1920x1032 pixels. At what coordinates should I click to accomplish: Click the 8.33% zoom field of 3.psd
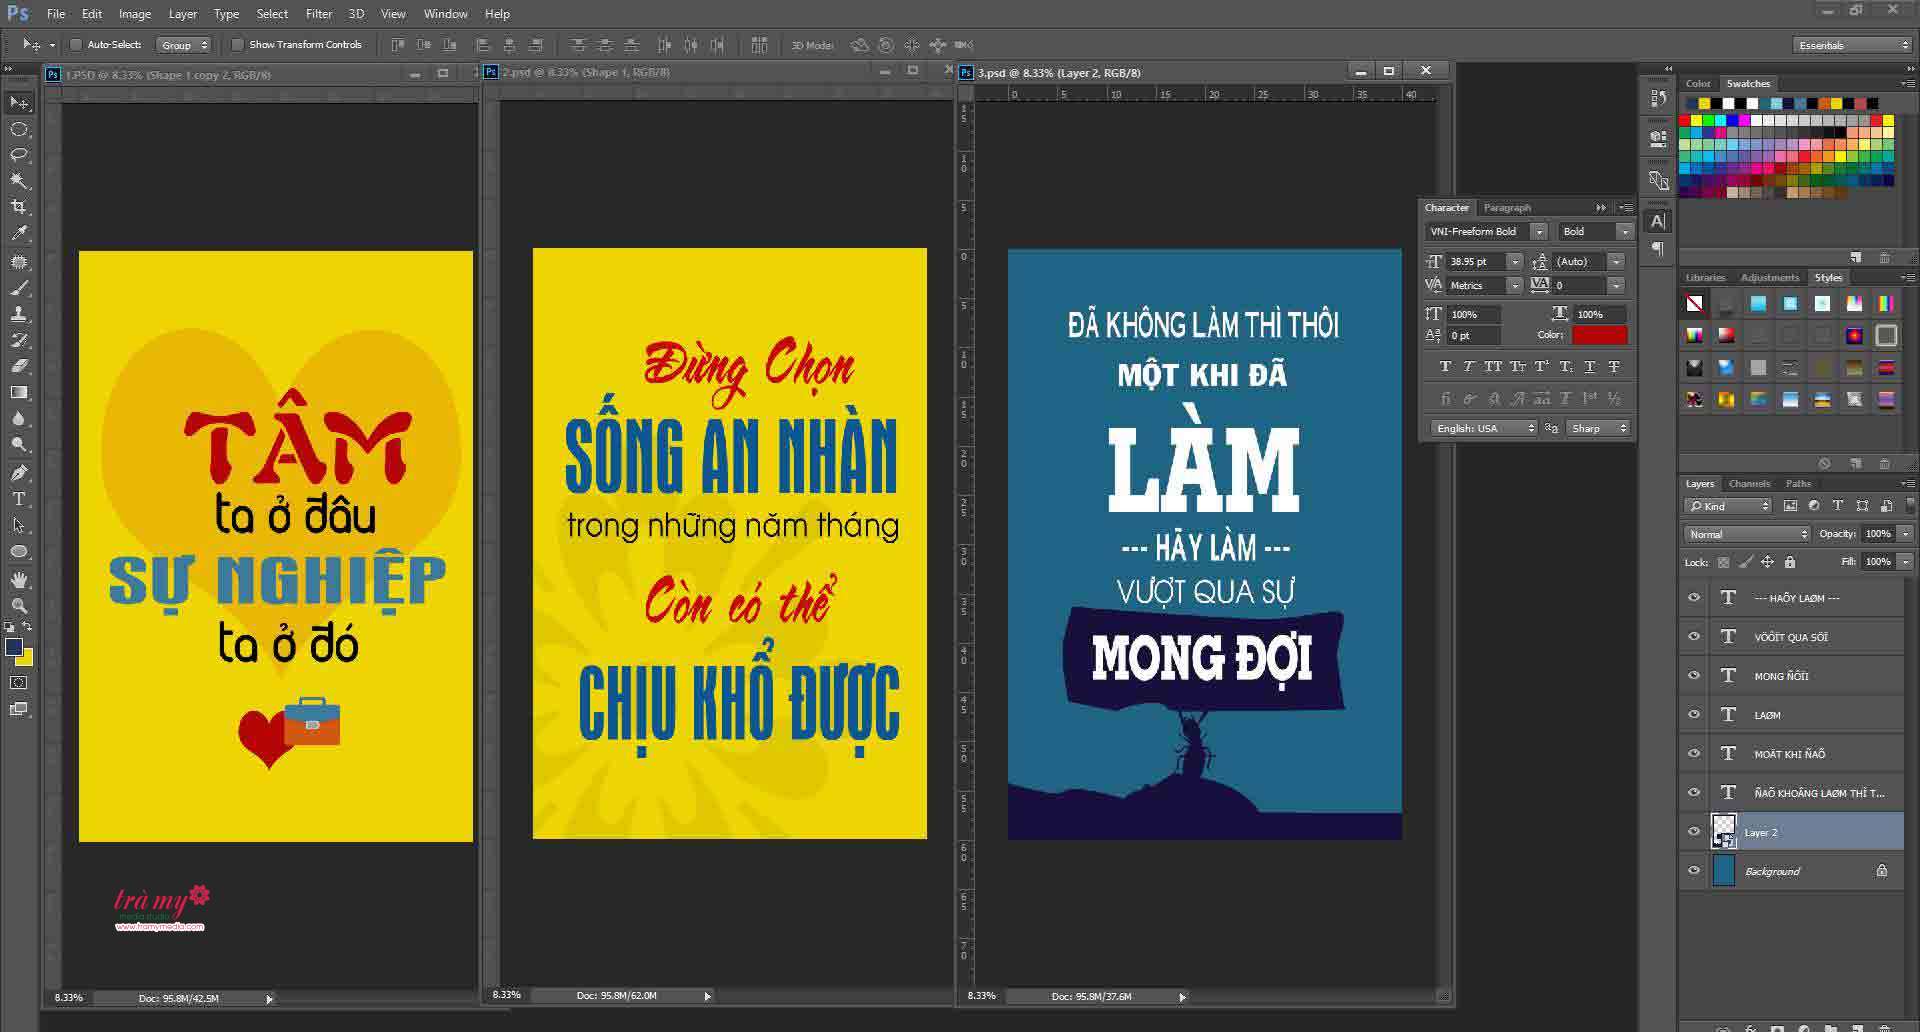[x=982, y=996]
